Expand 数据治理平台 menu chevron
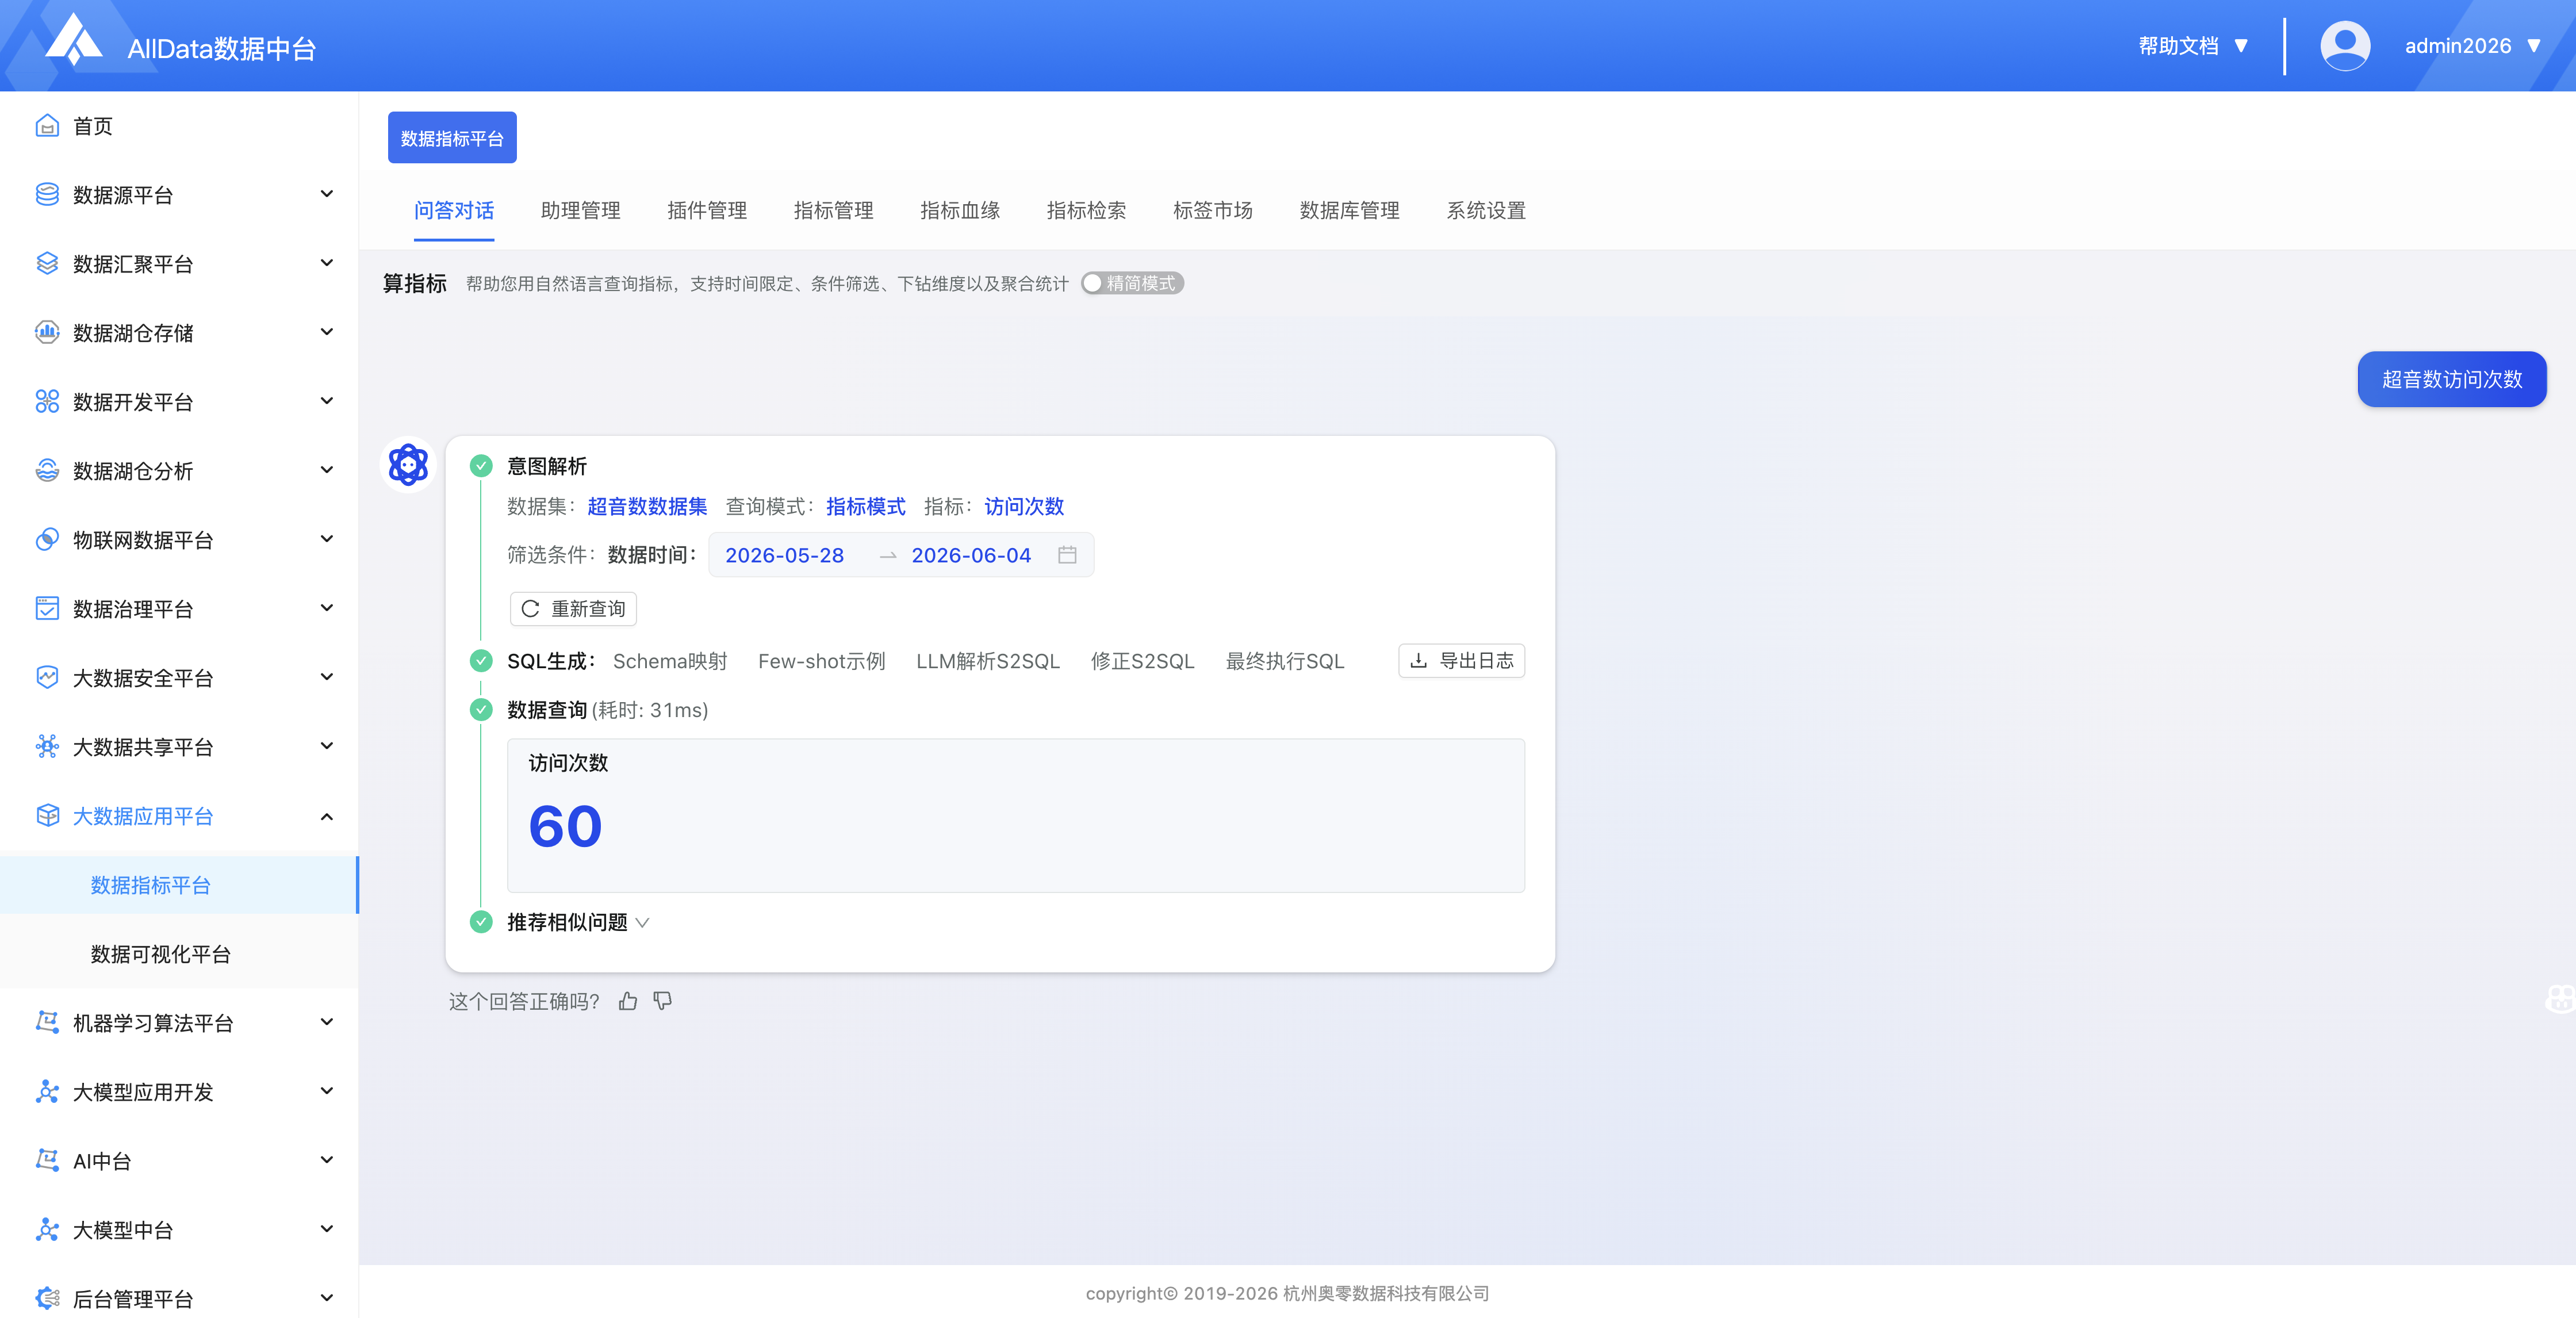Screen dimensions: 2576x1318 [x=326, y=608]
